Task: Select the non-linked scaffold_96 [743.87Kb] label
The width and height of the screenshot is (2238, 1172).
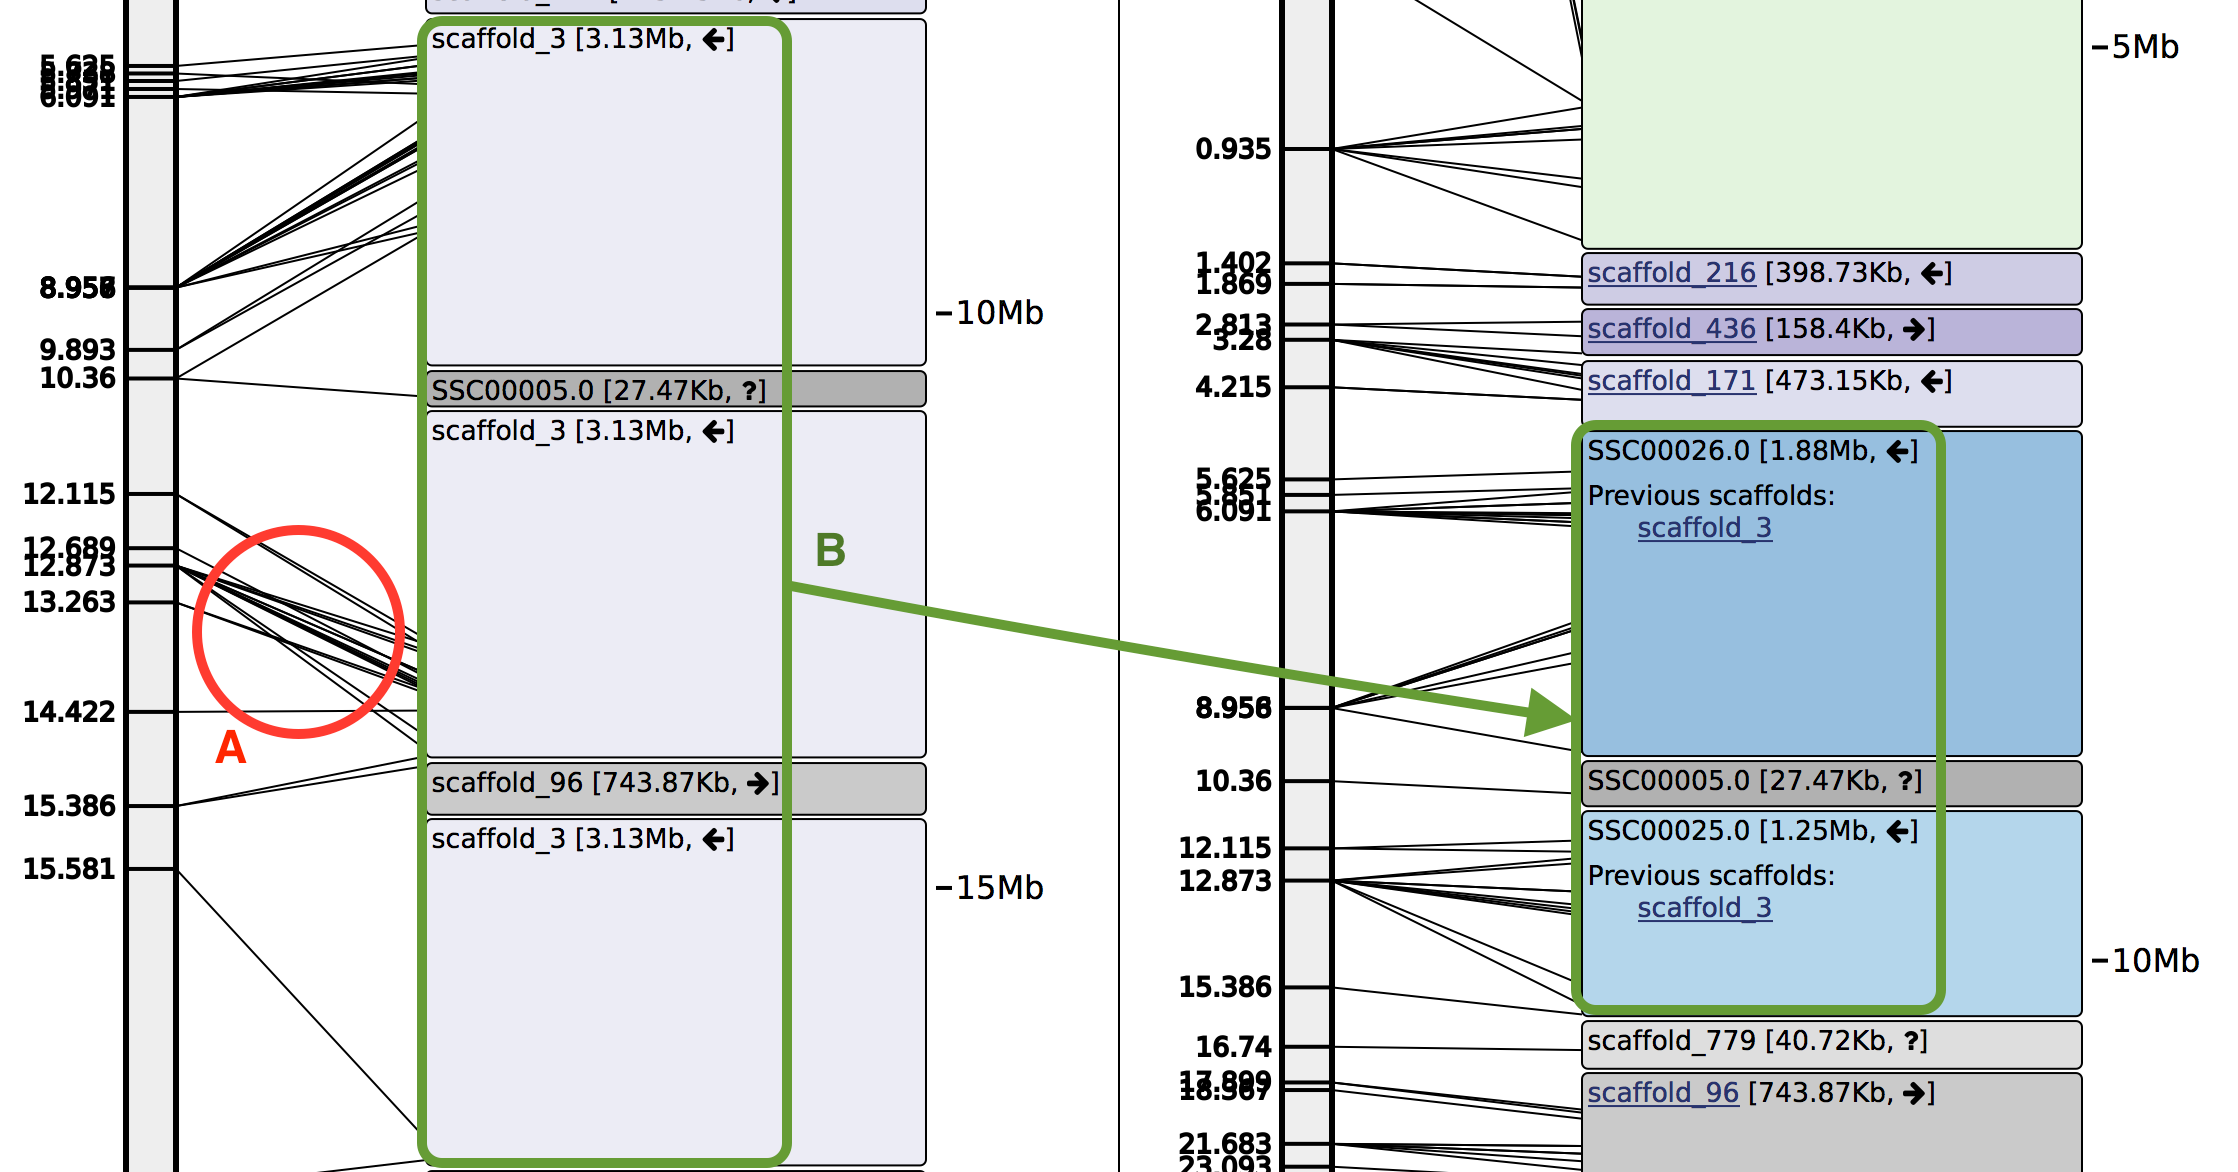Action: tap(604, 783)
